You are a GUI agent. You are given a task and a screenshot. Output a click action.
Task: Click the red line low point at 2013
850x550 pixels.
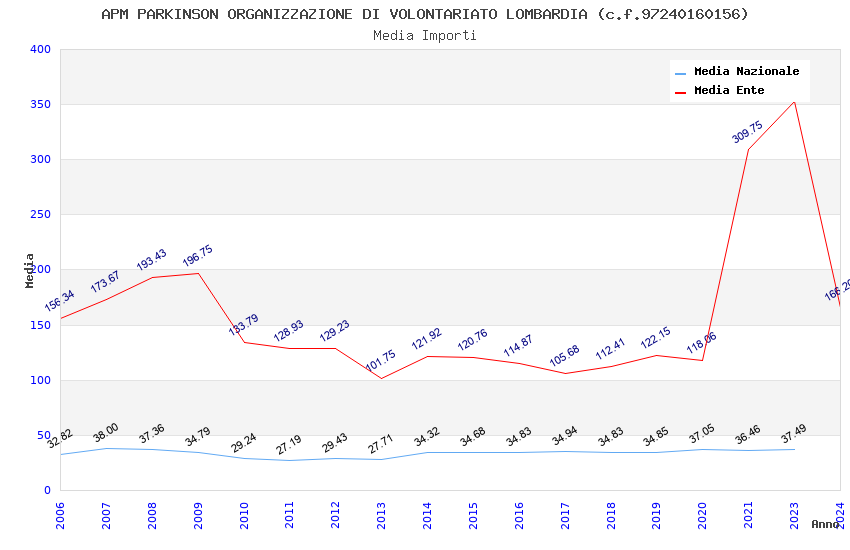click(x=381, y=378)
